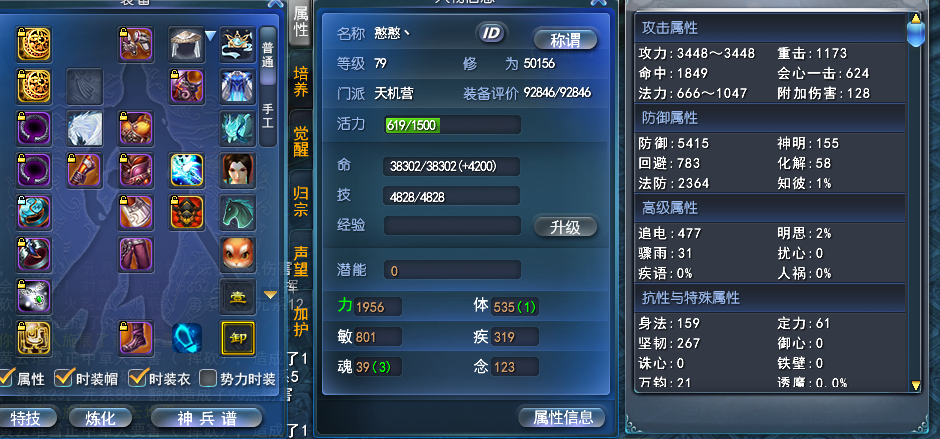This screenshot has width=940, height=439.
Task: Uncheck the 时装帽 checkbox
Action: click(62, 378)
